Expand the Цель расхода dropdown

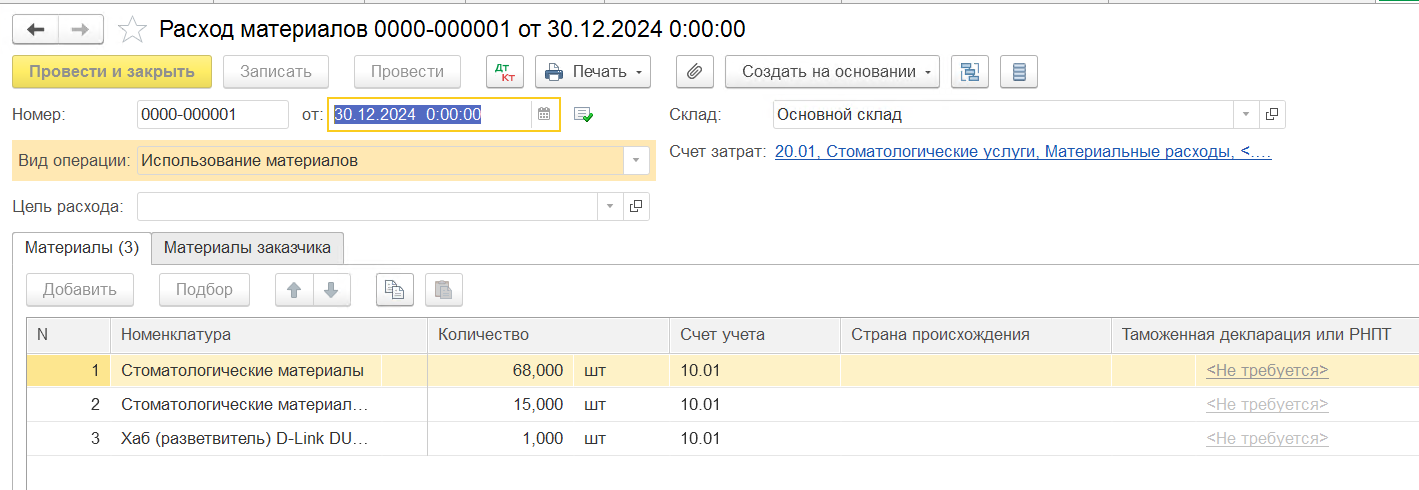coord(610,207)
